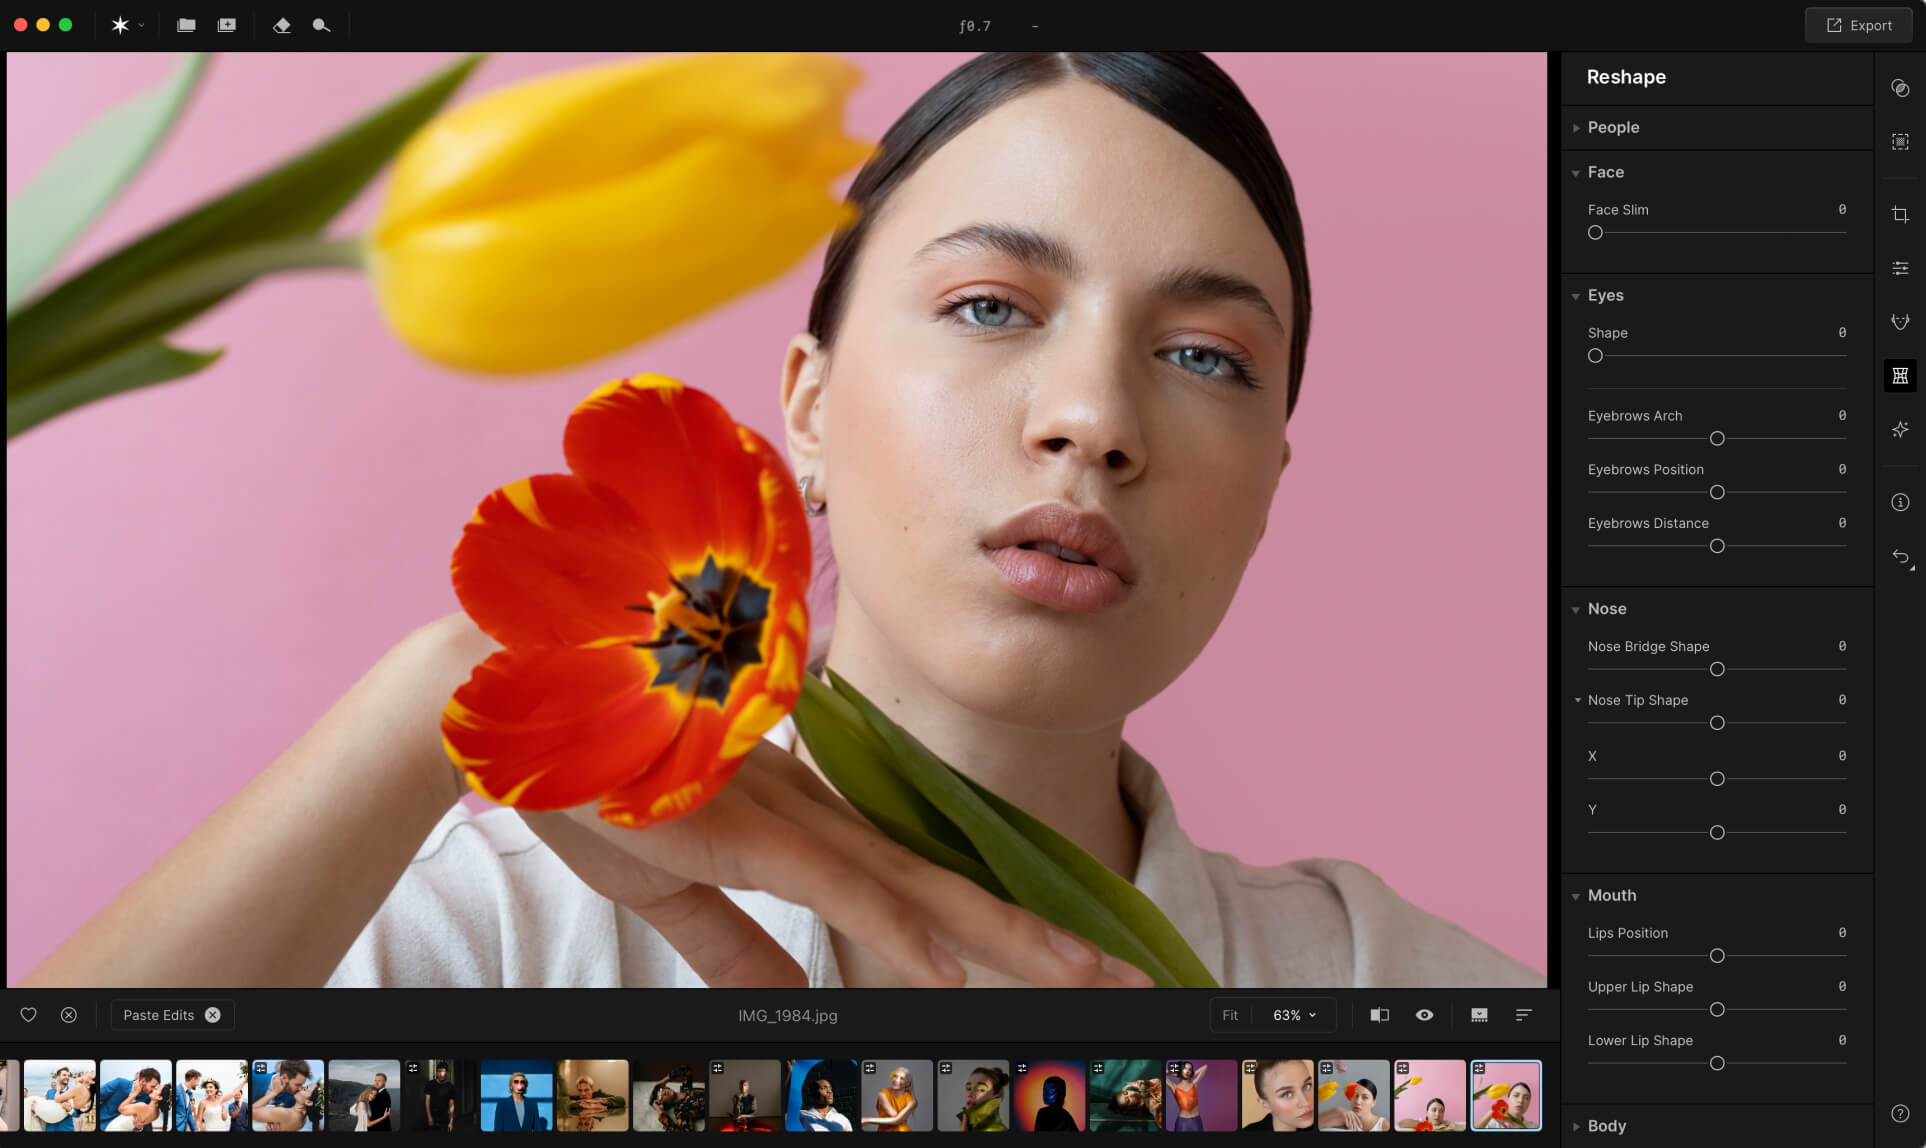The image size is (1926, 1148).
Task: Open dropdown arrow beside the app logo
Action: tap(141, 25)
